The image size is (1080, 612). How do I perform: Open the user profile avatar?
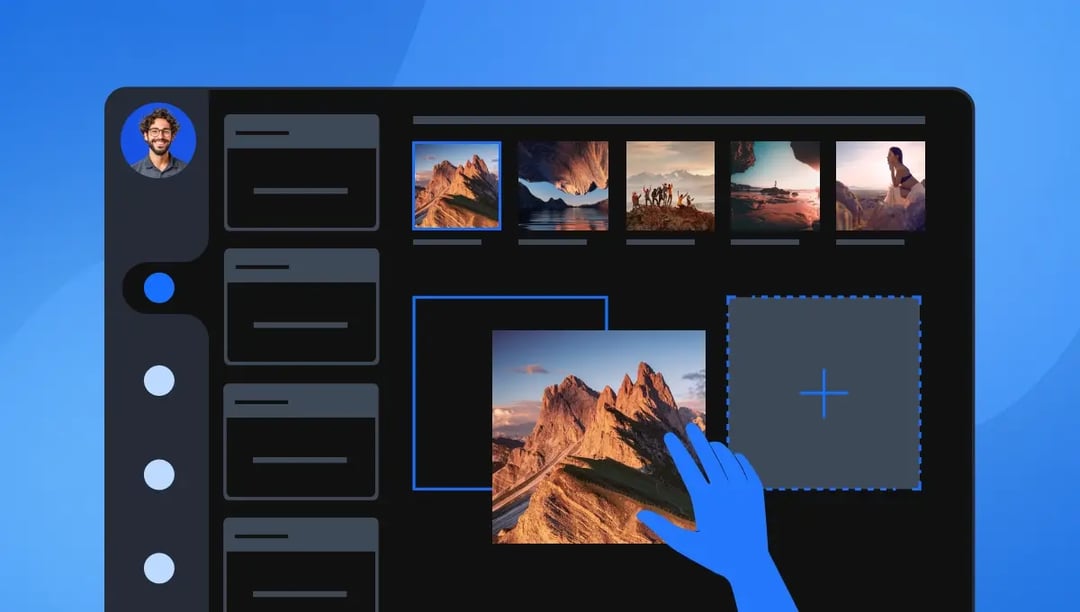(158, 141)
